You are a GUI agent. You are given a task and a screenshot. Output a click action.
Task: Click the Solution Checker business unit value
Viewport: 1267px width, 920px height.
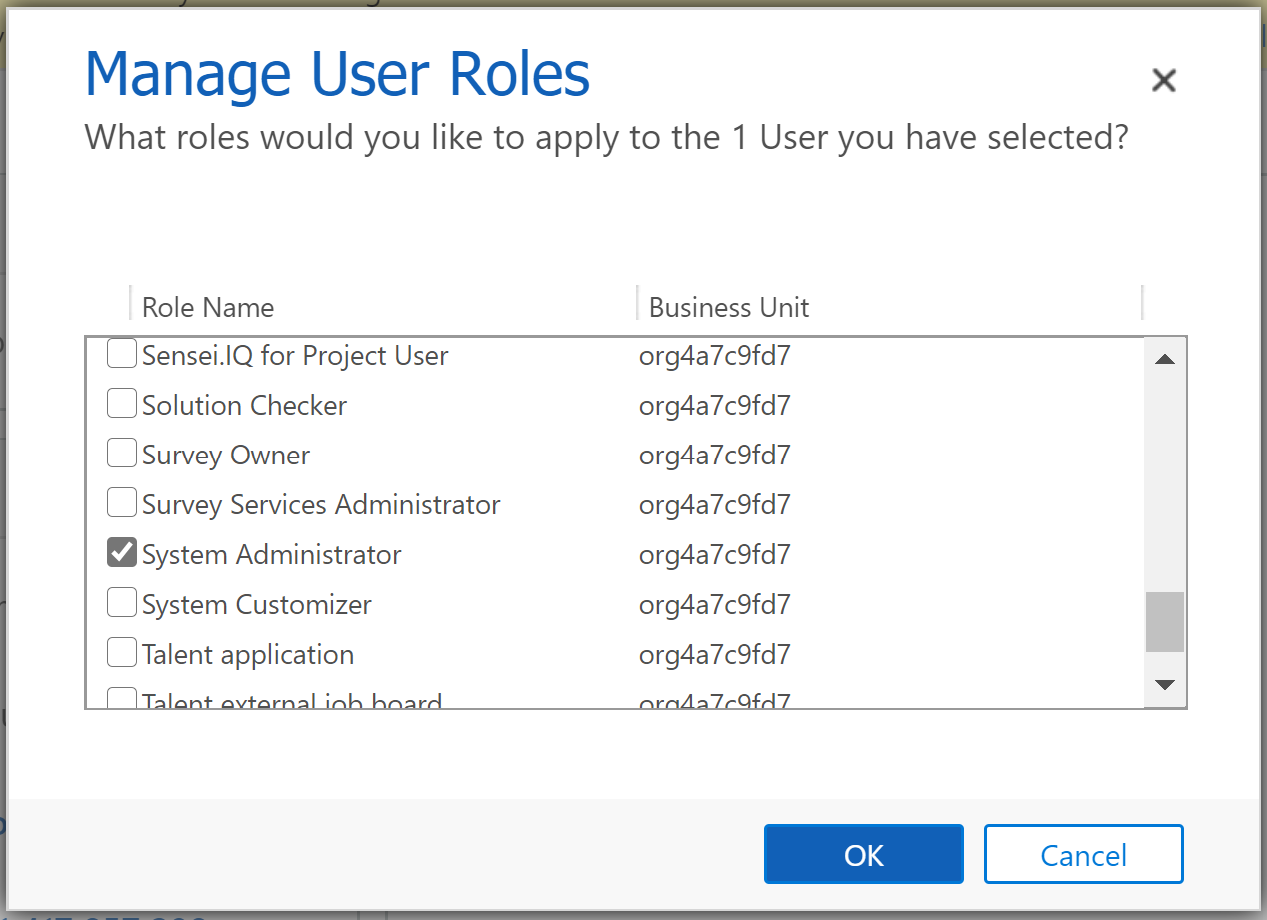(x=715, y=405)
